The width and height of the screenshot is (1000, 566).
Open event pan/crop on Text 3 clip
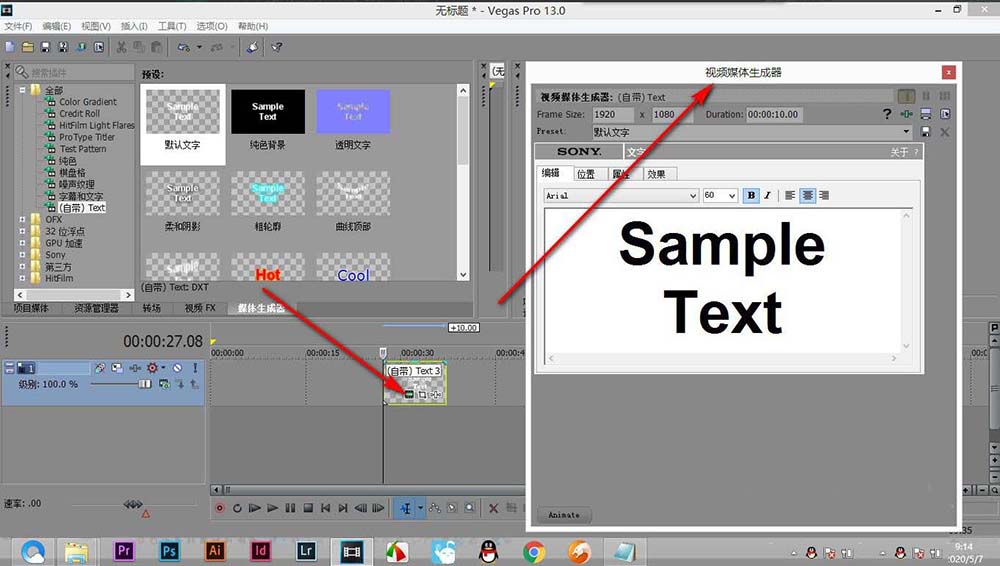(x=422, y=395)
